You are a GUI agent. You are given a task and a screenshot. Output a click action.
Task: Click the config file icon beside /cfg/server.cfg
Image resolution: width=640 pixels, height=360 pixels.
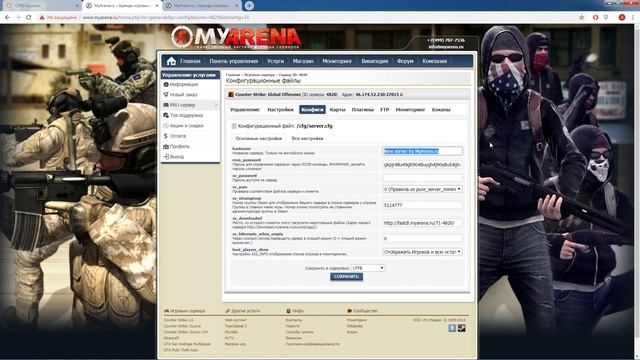click(234, 126)
